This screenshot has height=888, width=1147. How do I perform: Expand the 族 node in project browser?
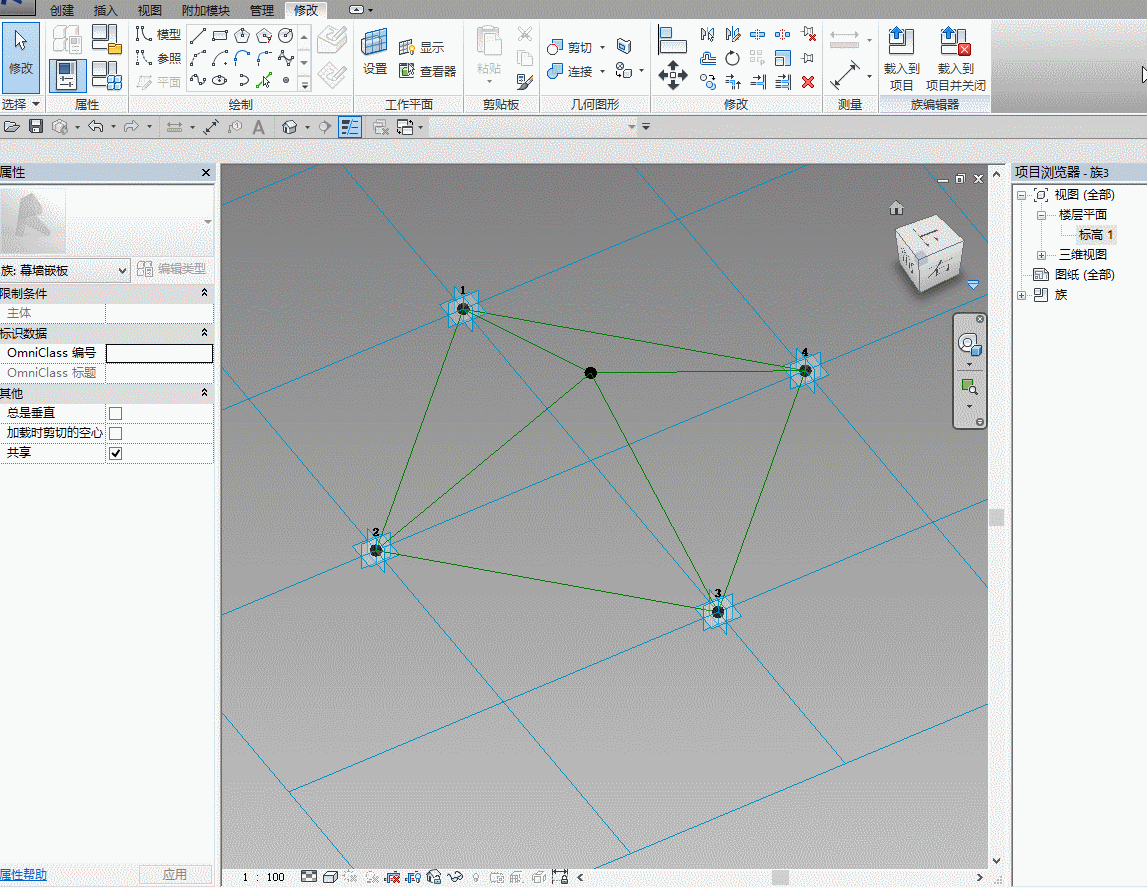pos(1021,295)
